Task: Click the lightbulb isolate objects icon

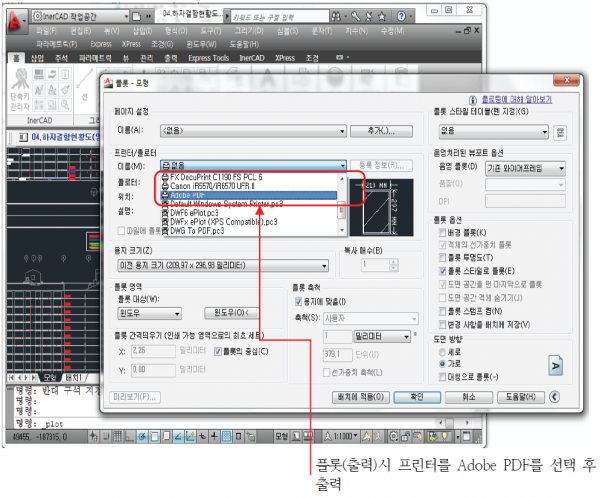Action: click(445, 436)
